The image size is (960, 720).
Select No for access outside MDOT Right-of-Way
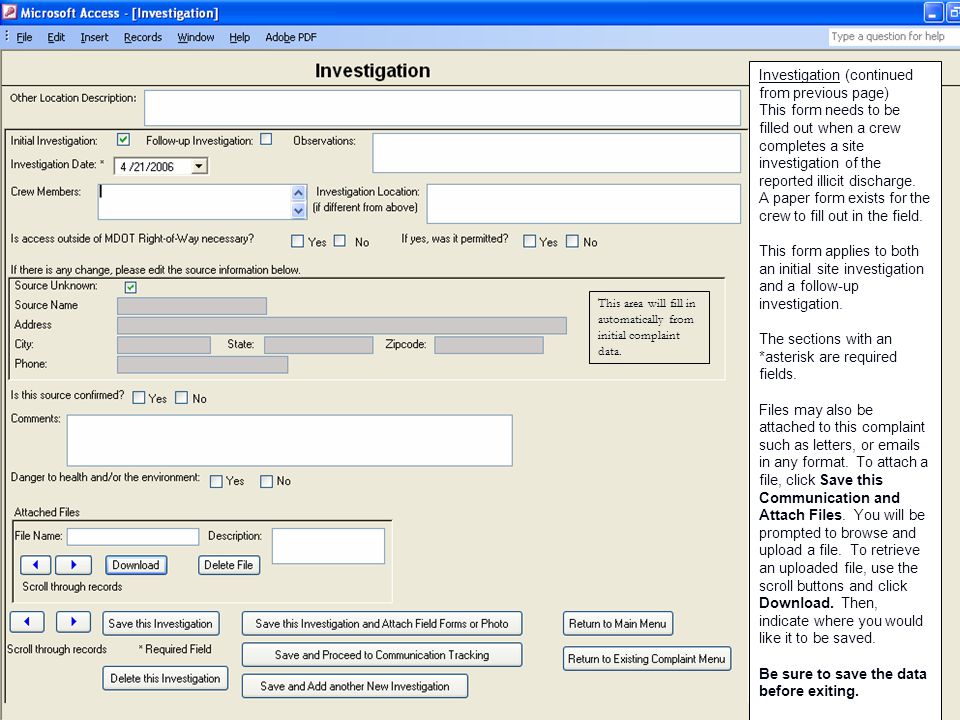340,241
